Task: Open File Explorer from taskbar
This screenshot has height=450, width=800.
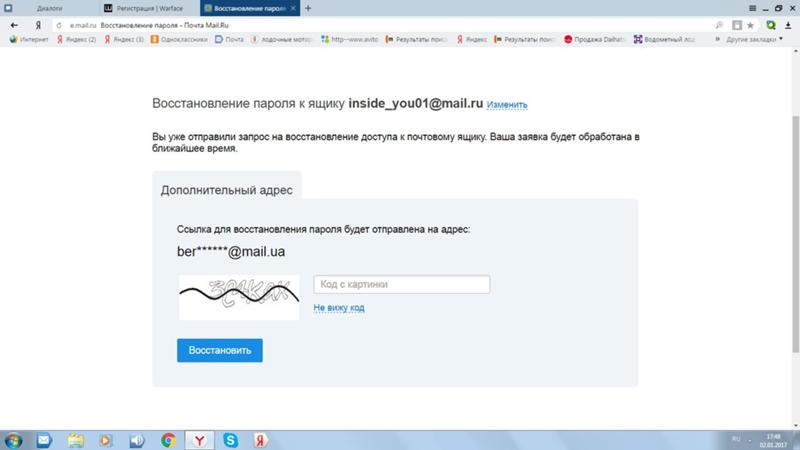Action: click(x=76, y=440)
